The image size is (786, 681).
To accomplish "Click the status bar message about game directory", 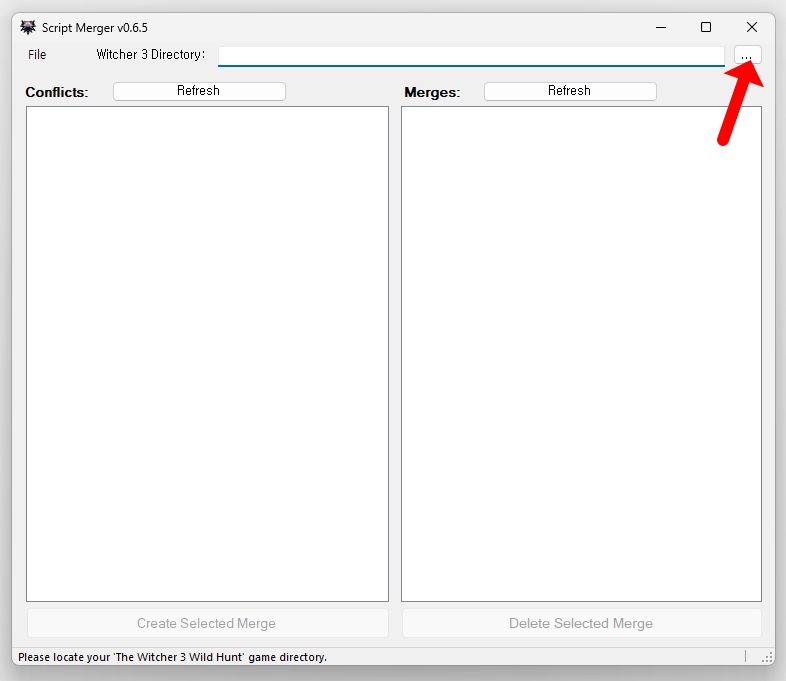I will pyautogui.click(x=172, y=657).
